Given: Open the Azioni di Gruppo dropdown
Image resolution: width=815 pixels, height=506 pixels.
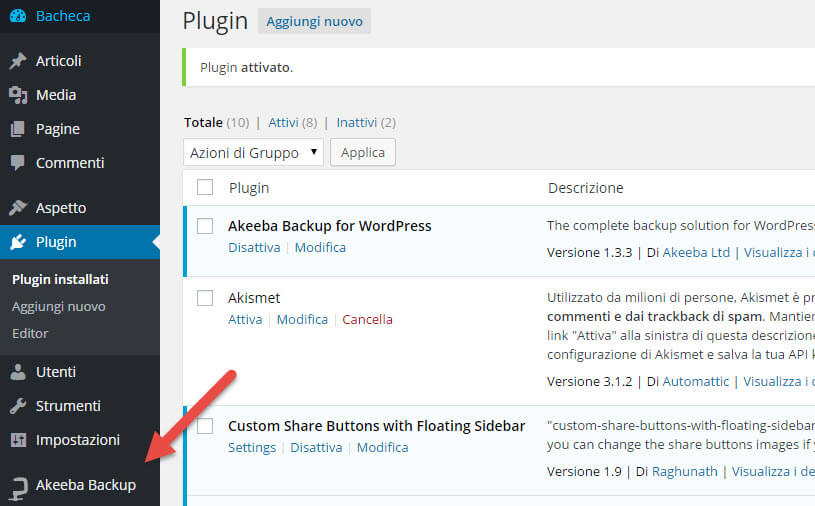Looking at the screenshot, I should click(253, 152).
